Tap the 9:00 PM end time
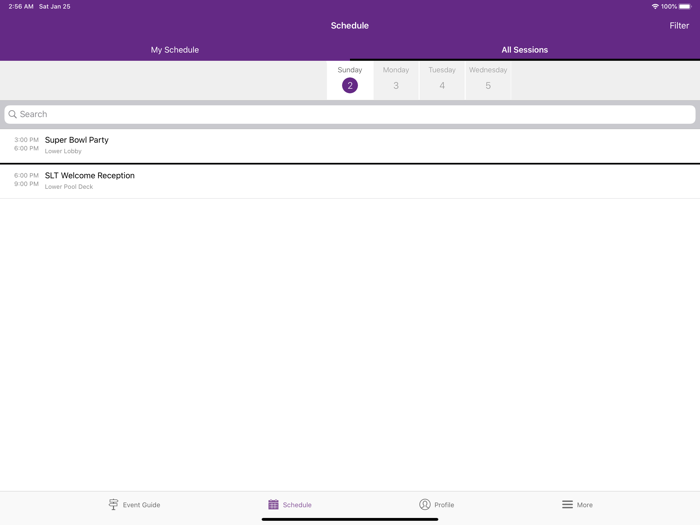Viewport: 700px width, 525px height. click(x=26, y=184)
